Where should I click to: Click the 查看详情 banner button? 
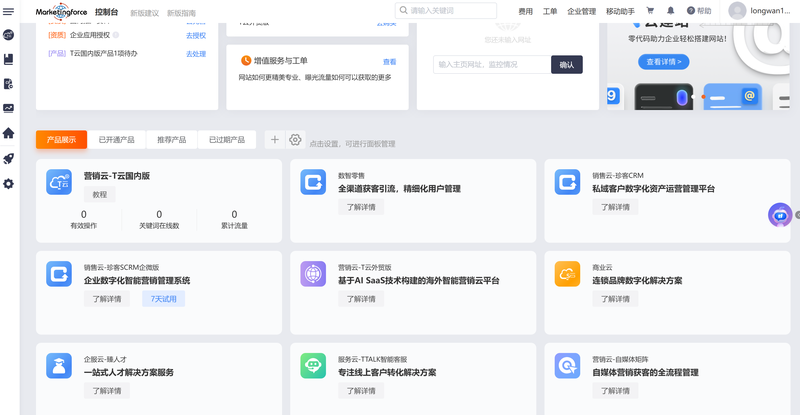[663, 62]
